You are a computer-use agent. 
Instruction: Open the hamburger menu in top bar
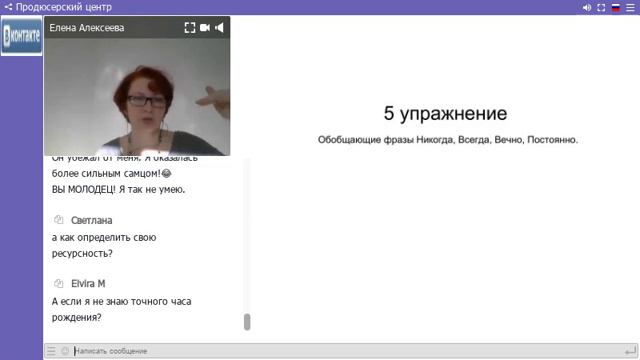tap(631, 8)
